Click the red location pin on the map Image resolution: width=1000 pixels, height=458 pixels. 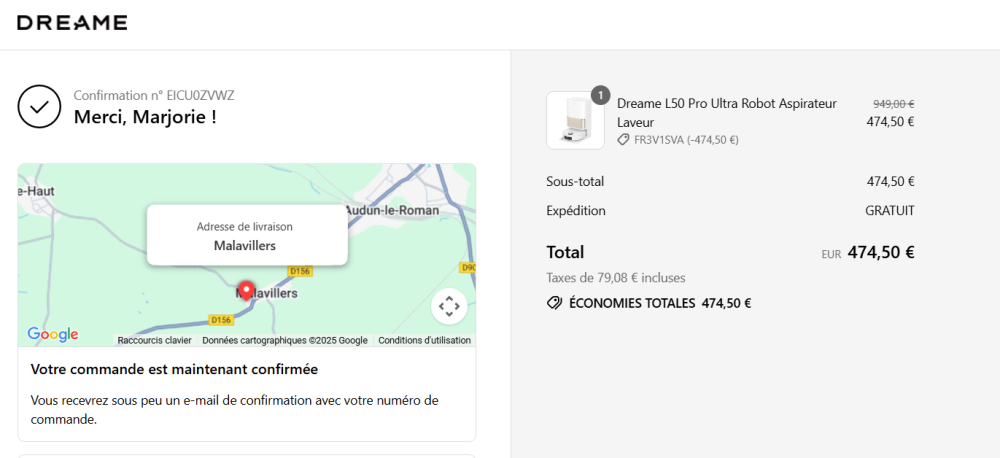[245, 291]
